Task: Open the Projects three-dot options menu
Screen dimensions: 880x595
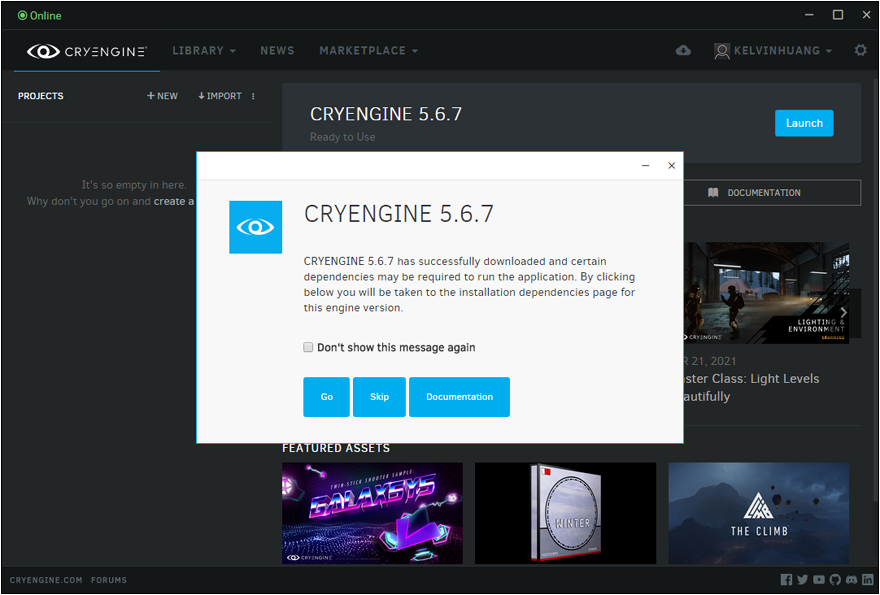Action: [x=253, y=96]
